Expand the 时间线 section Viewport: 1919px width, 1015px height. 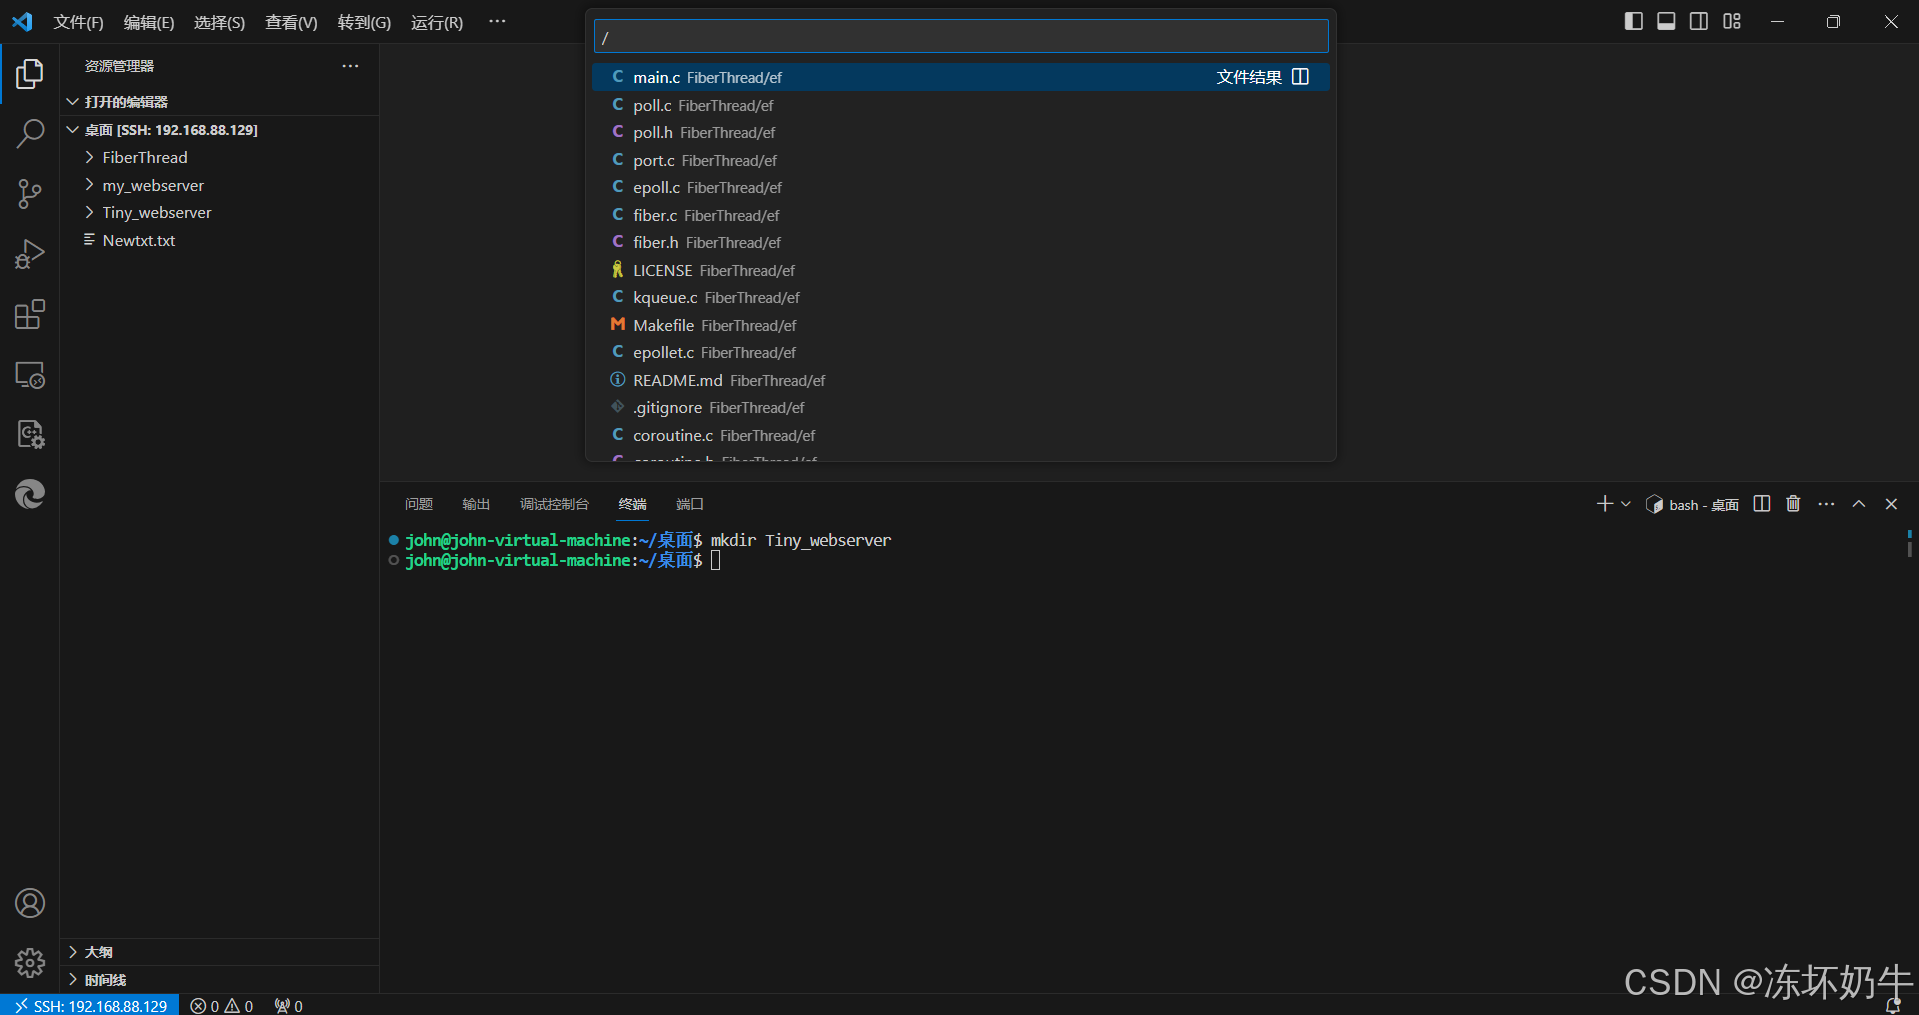tap(104, 979)
